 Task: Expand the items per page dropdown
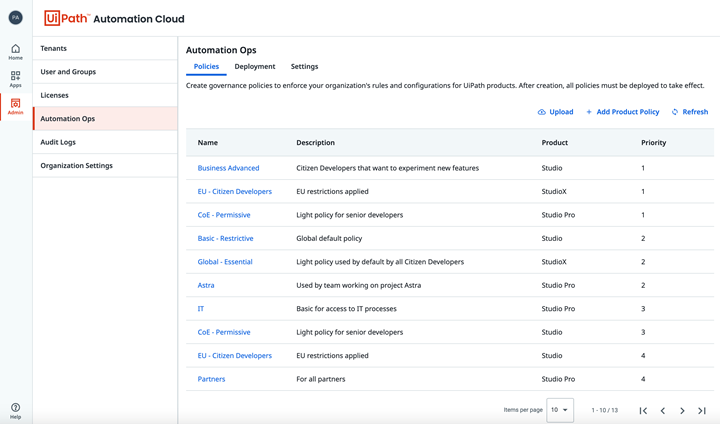click(x=560, y=410)
